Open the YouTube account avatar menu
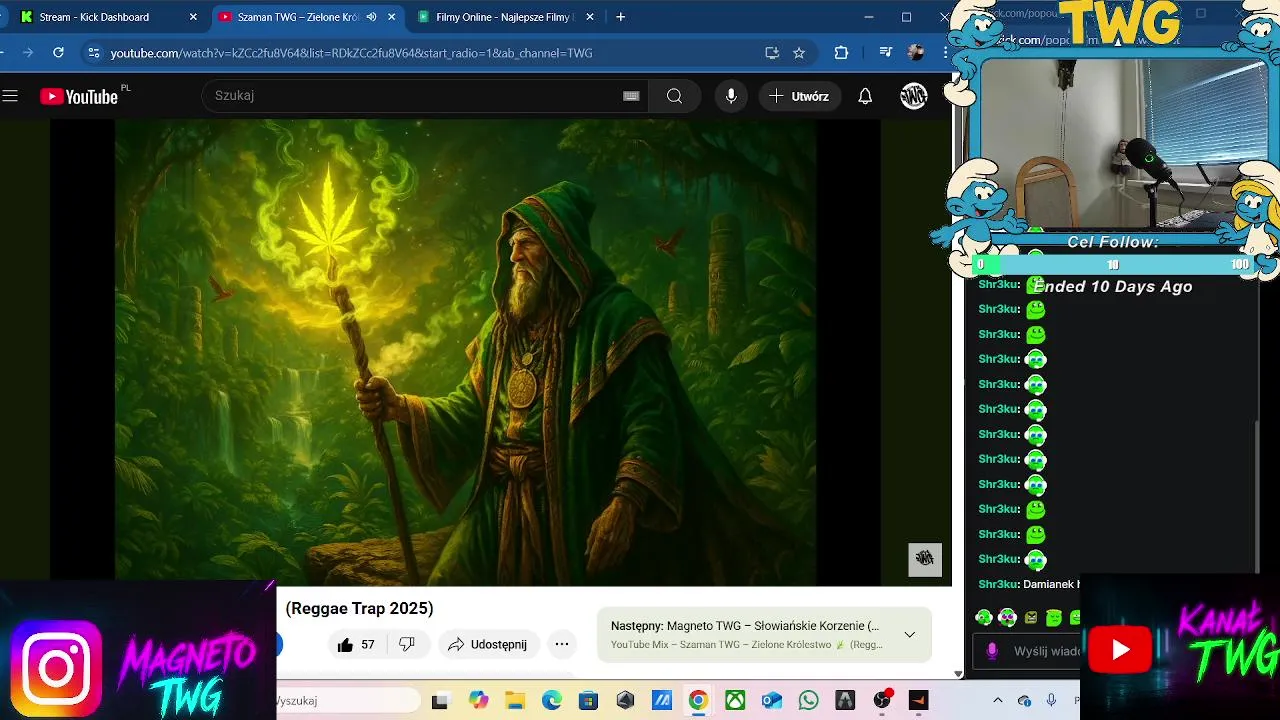Image resolution: width=1280 pixels, height=720 pixels. click(914, 96)
